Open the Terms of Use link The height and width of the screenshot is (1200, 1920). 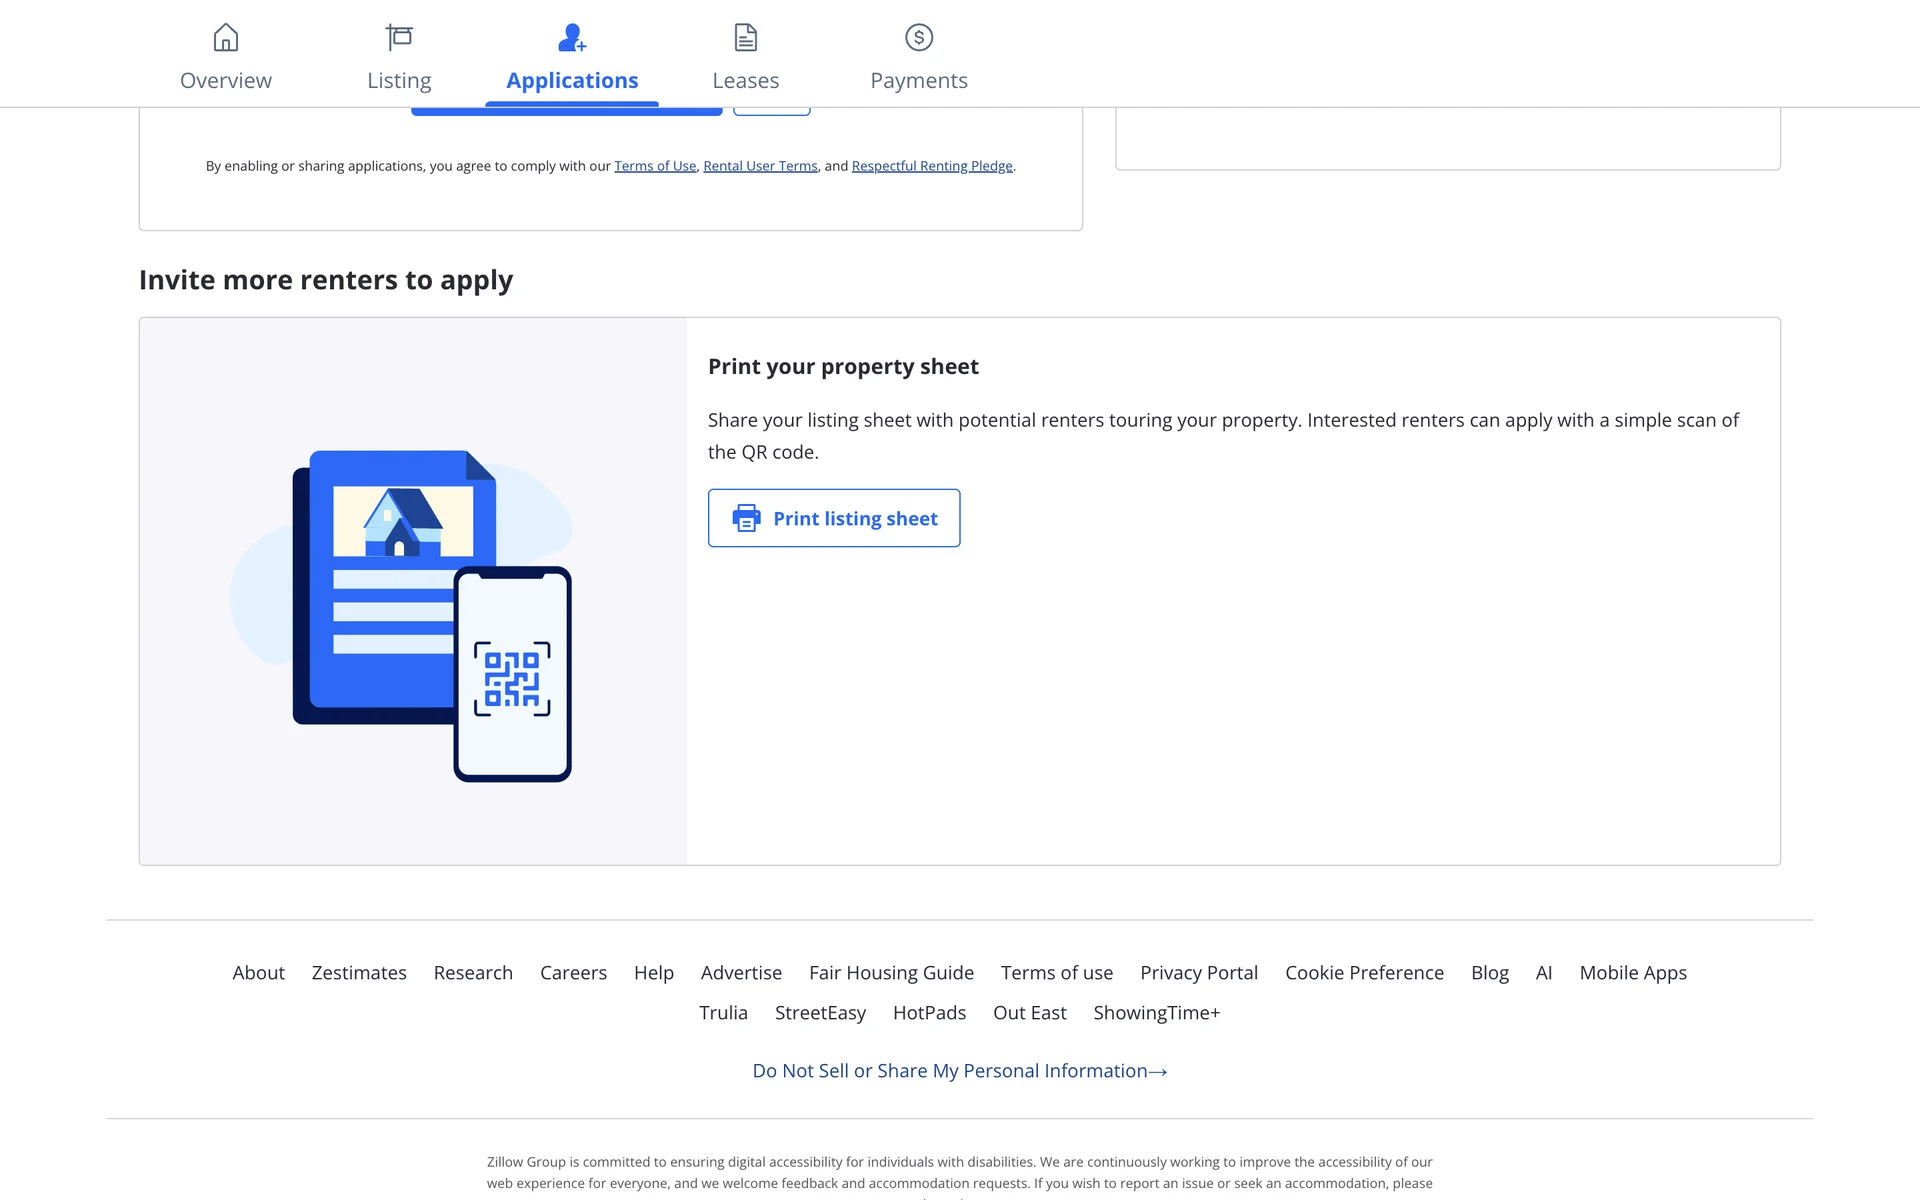tap(655, 166)
